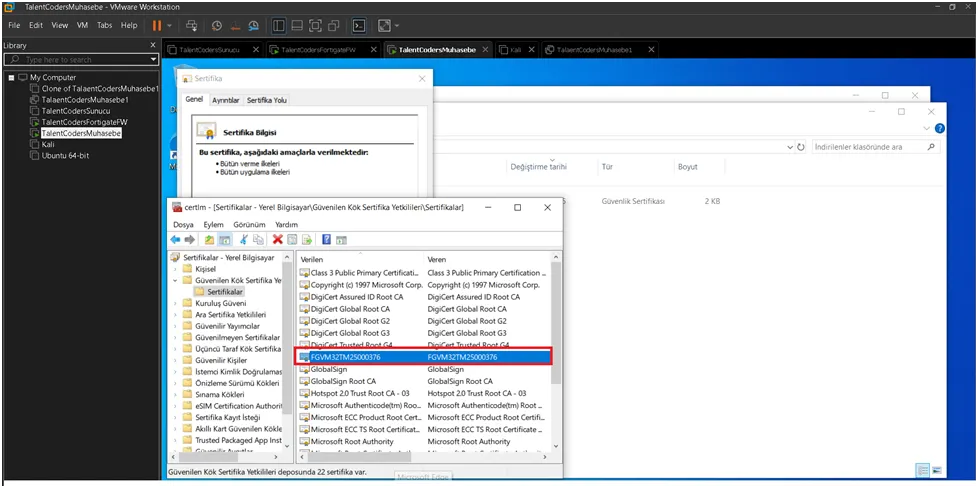Viewport: 978px width, 488px height.
Task: Click the blue help question-mark icon
Action: click(x=327, y=240)
